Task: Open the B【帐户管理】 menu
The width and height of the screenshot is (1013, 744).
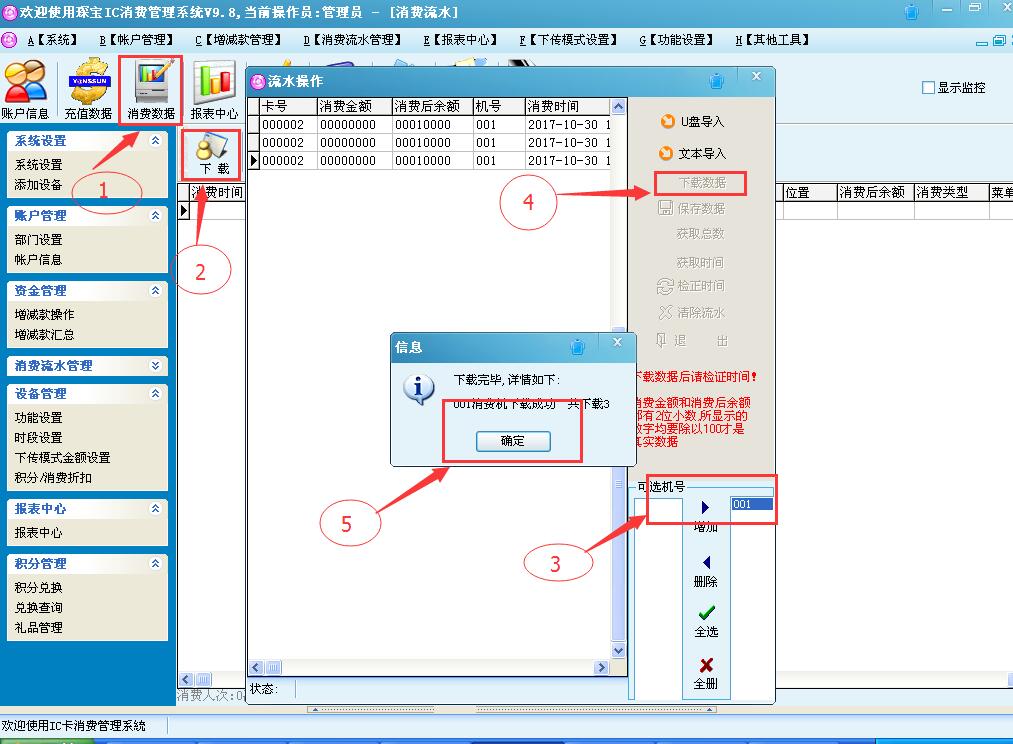Action: pos(136,40)
